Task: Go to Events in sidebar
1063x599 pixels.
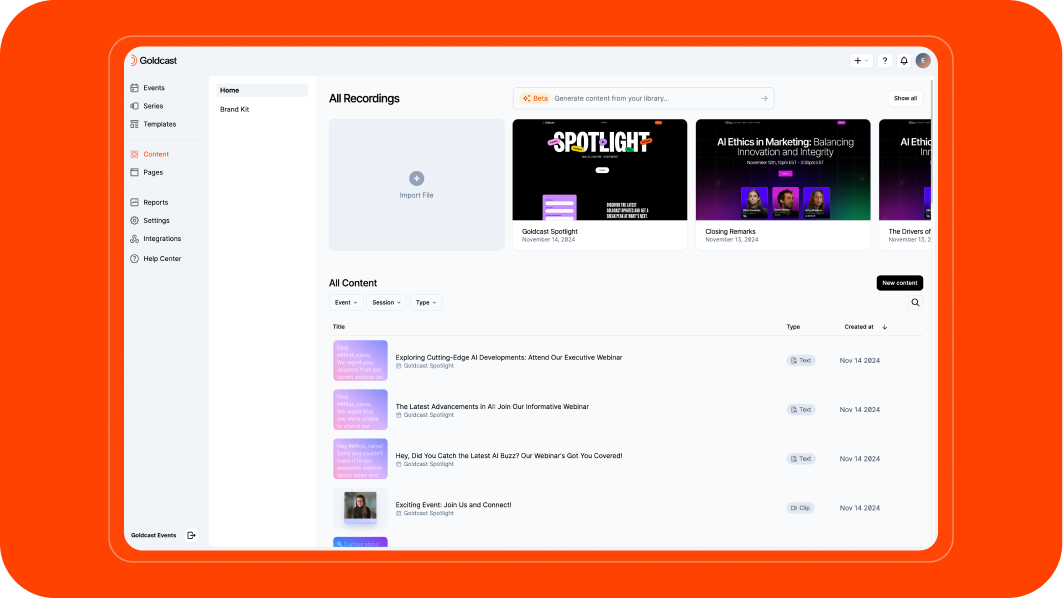Action: pyautogui.click(x=153, y=88)
